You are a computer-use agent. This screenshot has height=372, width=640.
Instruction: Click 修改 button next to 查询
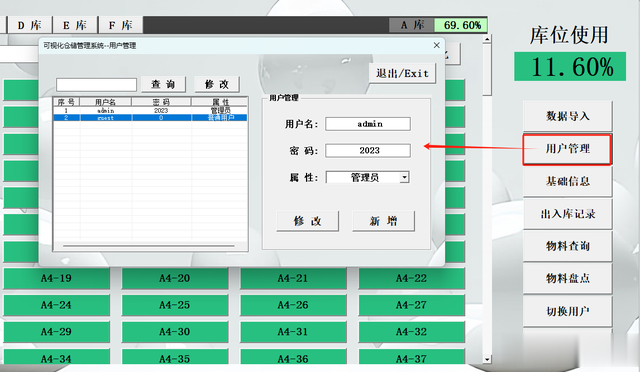217,85
